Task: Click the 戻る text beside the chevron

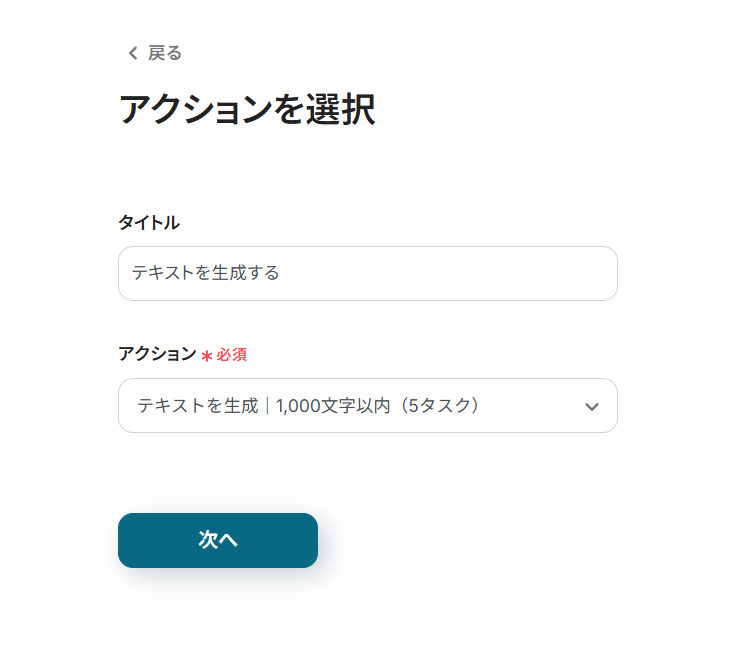Action: (x=165, y=54)
